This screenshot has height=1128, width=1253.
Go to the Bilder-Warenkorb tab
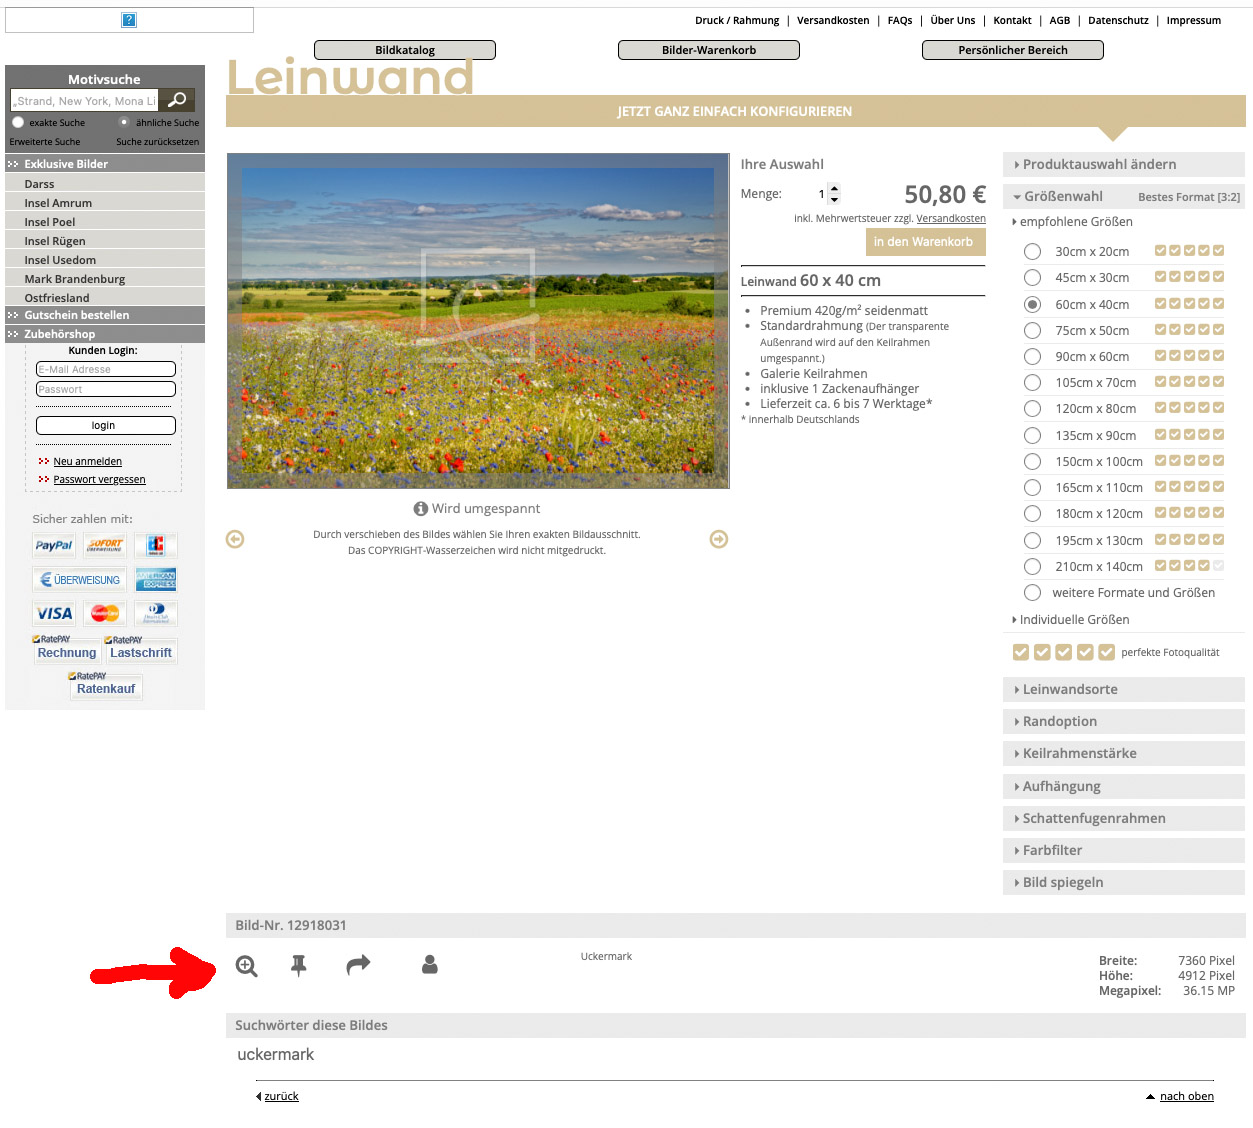tap(709, 50)
